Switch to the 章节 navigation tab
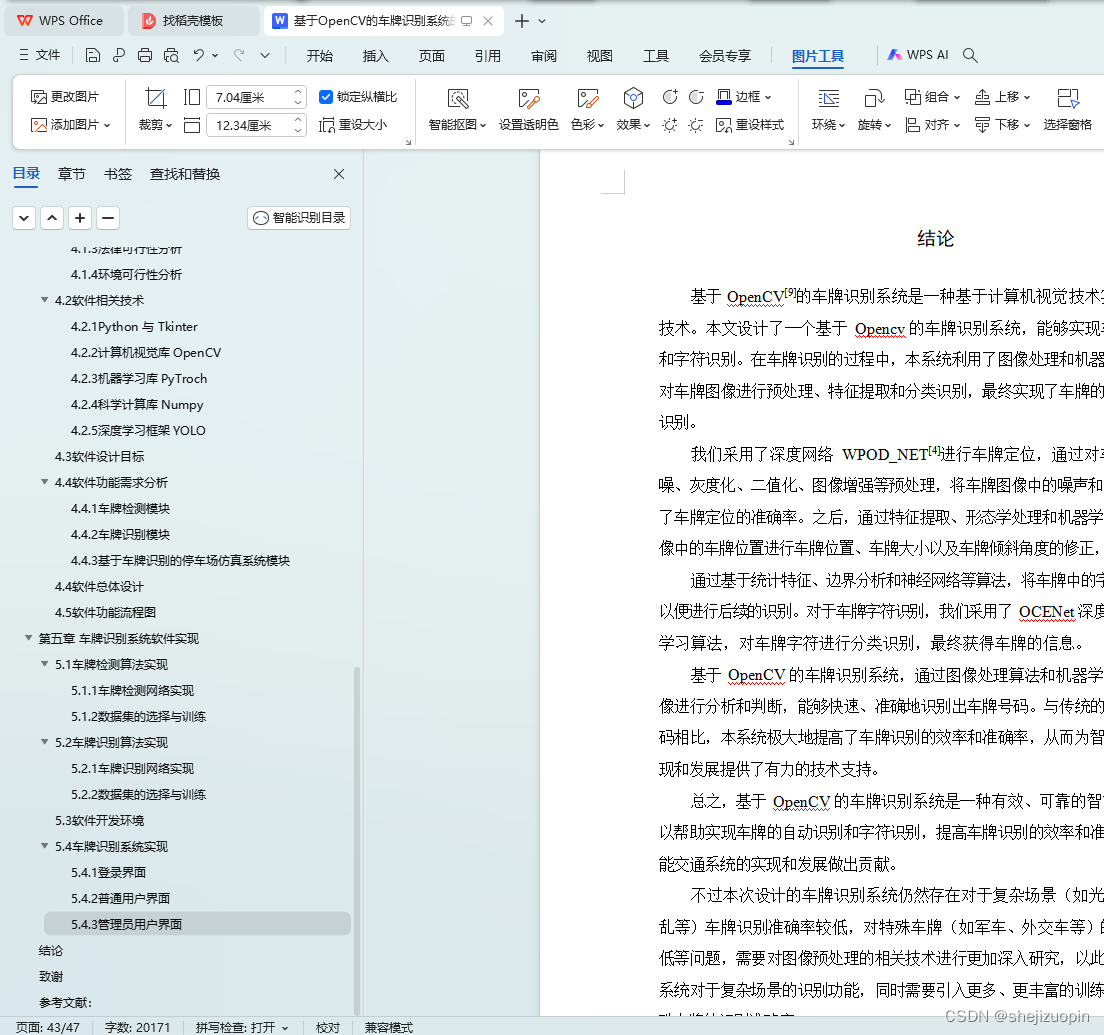Viewport: 1104px width, 1035px height. [71, 174]
